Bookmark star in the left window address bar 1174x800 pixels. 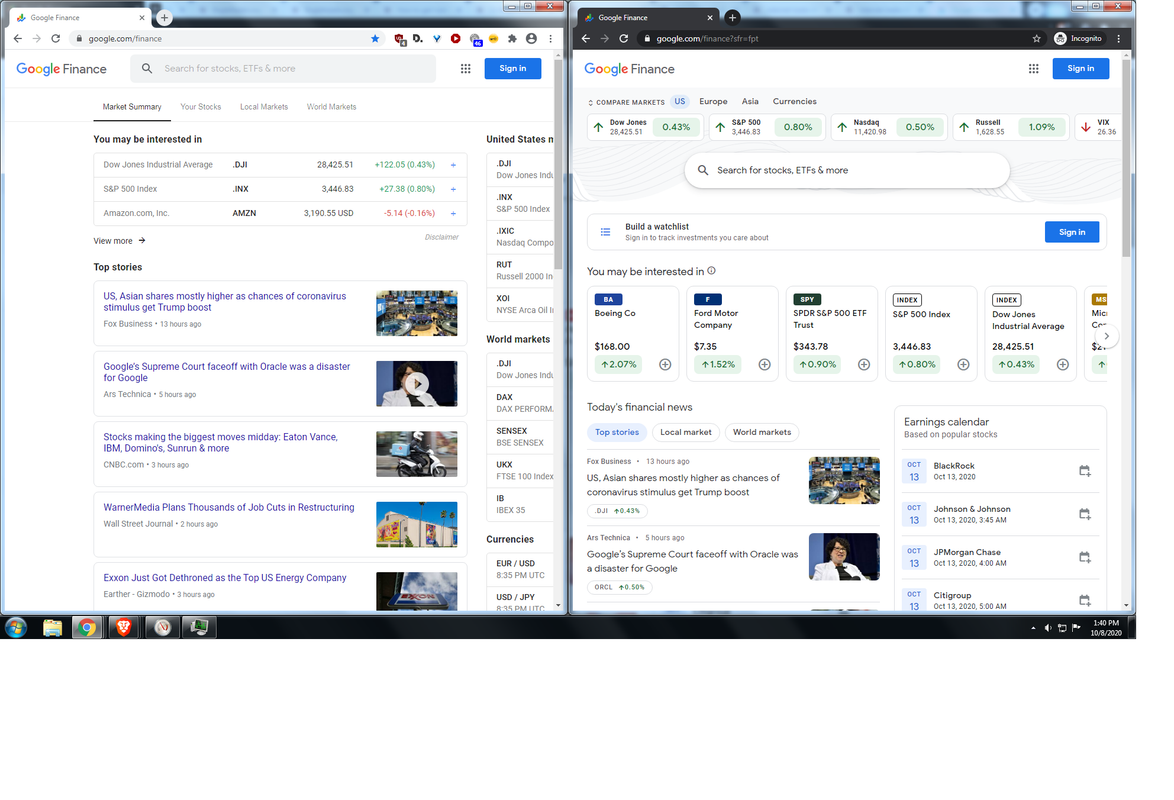pos(375,38)
